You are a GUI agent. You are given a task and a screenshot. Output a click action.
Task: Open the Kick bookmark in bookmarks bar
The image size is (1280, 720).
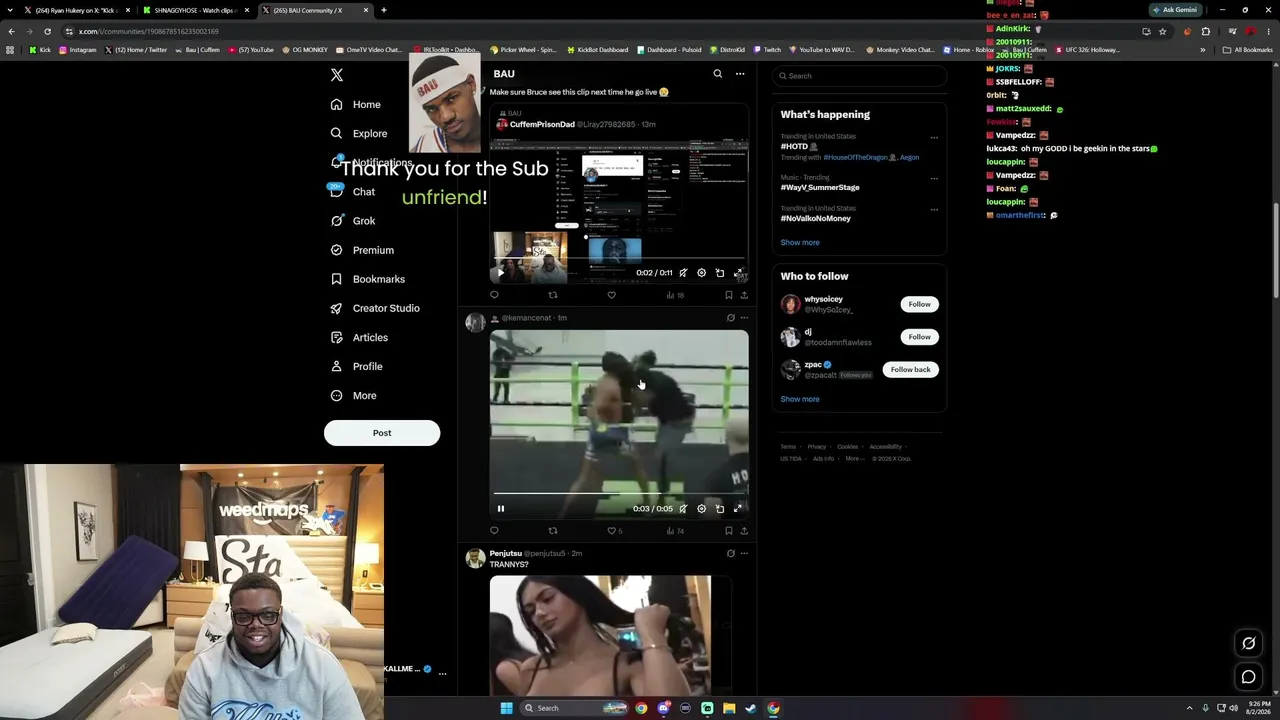(40, 50)
